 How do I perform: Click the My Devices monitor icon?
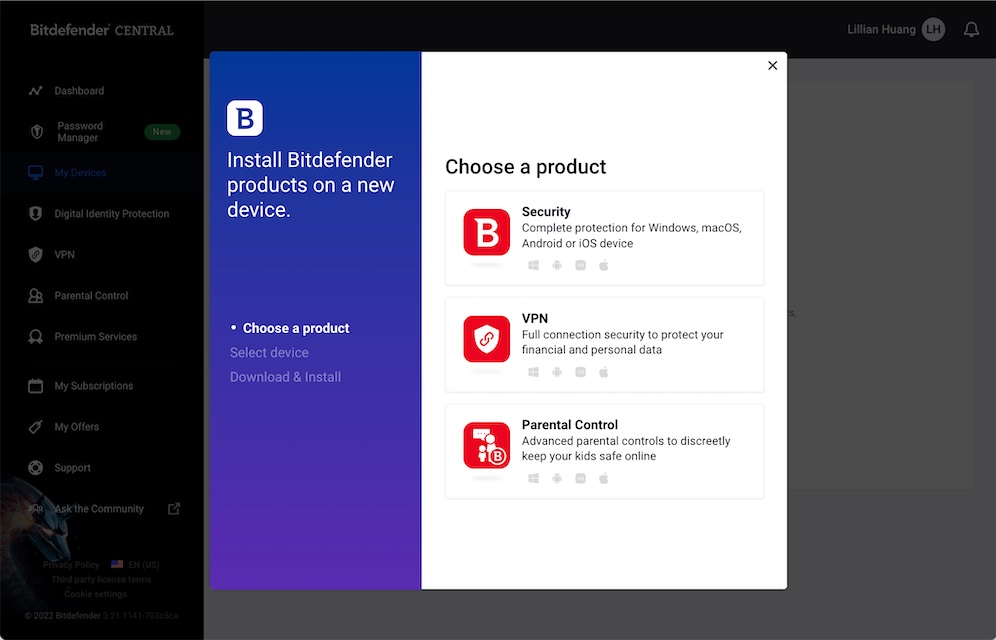(36, 173)
